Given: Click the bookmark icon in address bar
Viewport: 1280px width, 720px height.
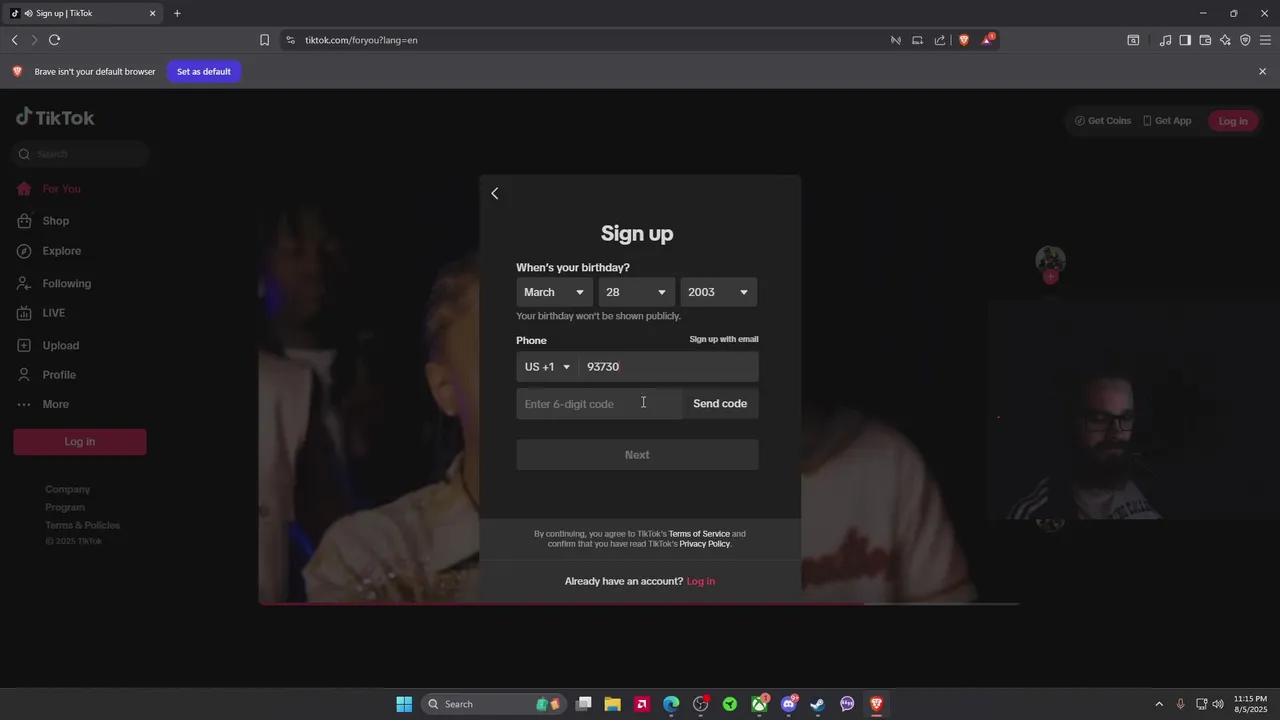Looking at the screenshot, I should point(264,40).
